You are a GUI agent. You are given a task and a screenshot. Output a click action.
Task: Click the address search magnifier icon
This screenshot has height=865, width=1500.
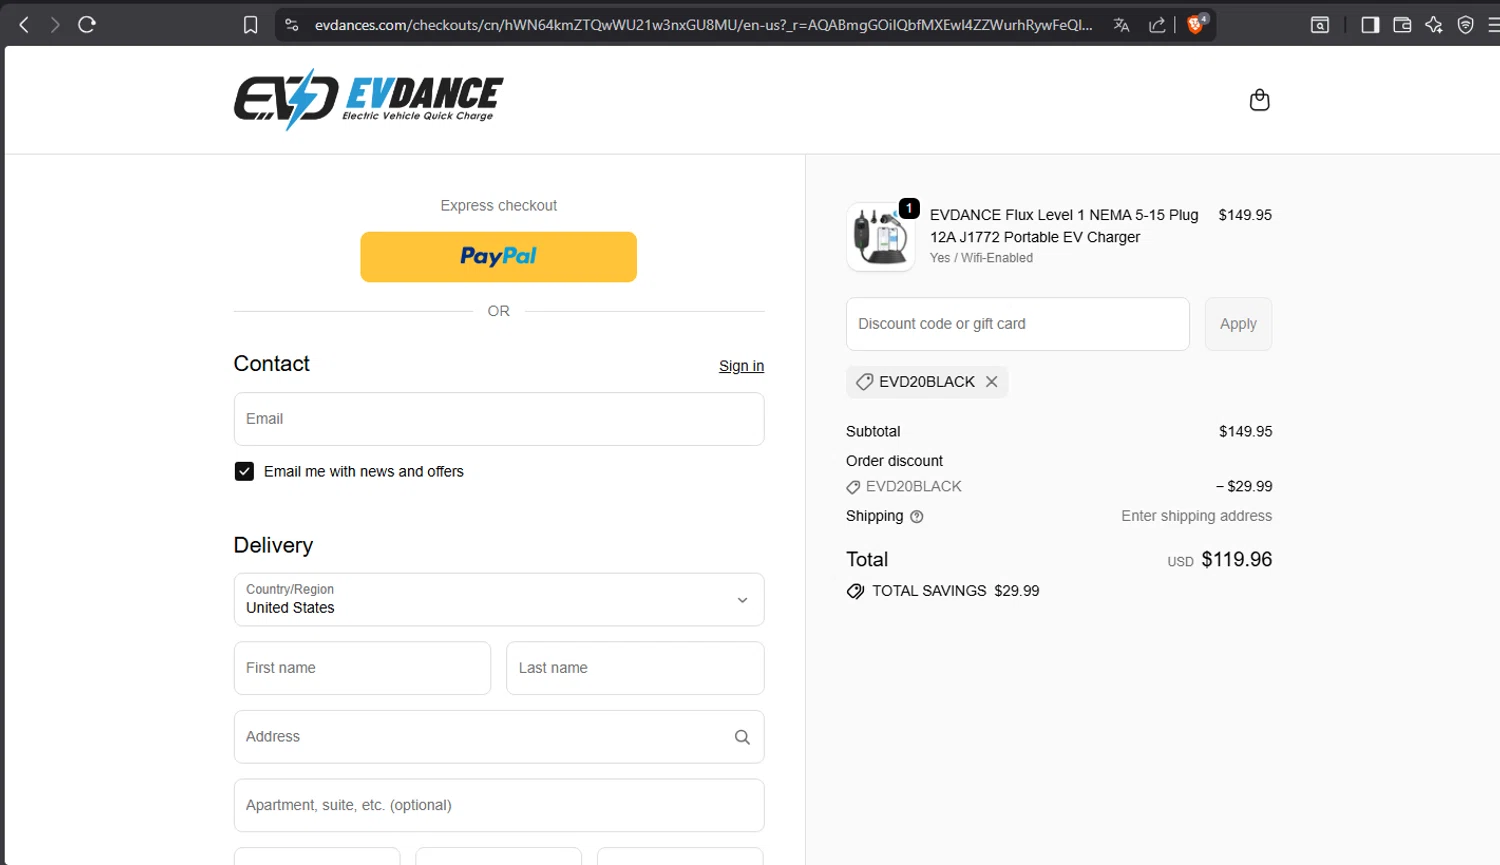[742, 737]
